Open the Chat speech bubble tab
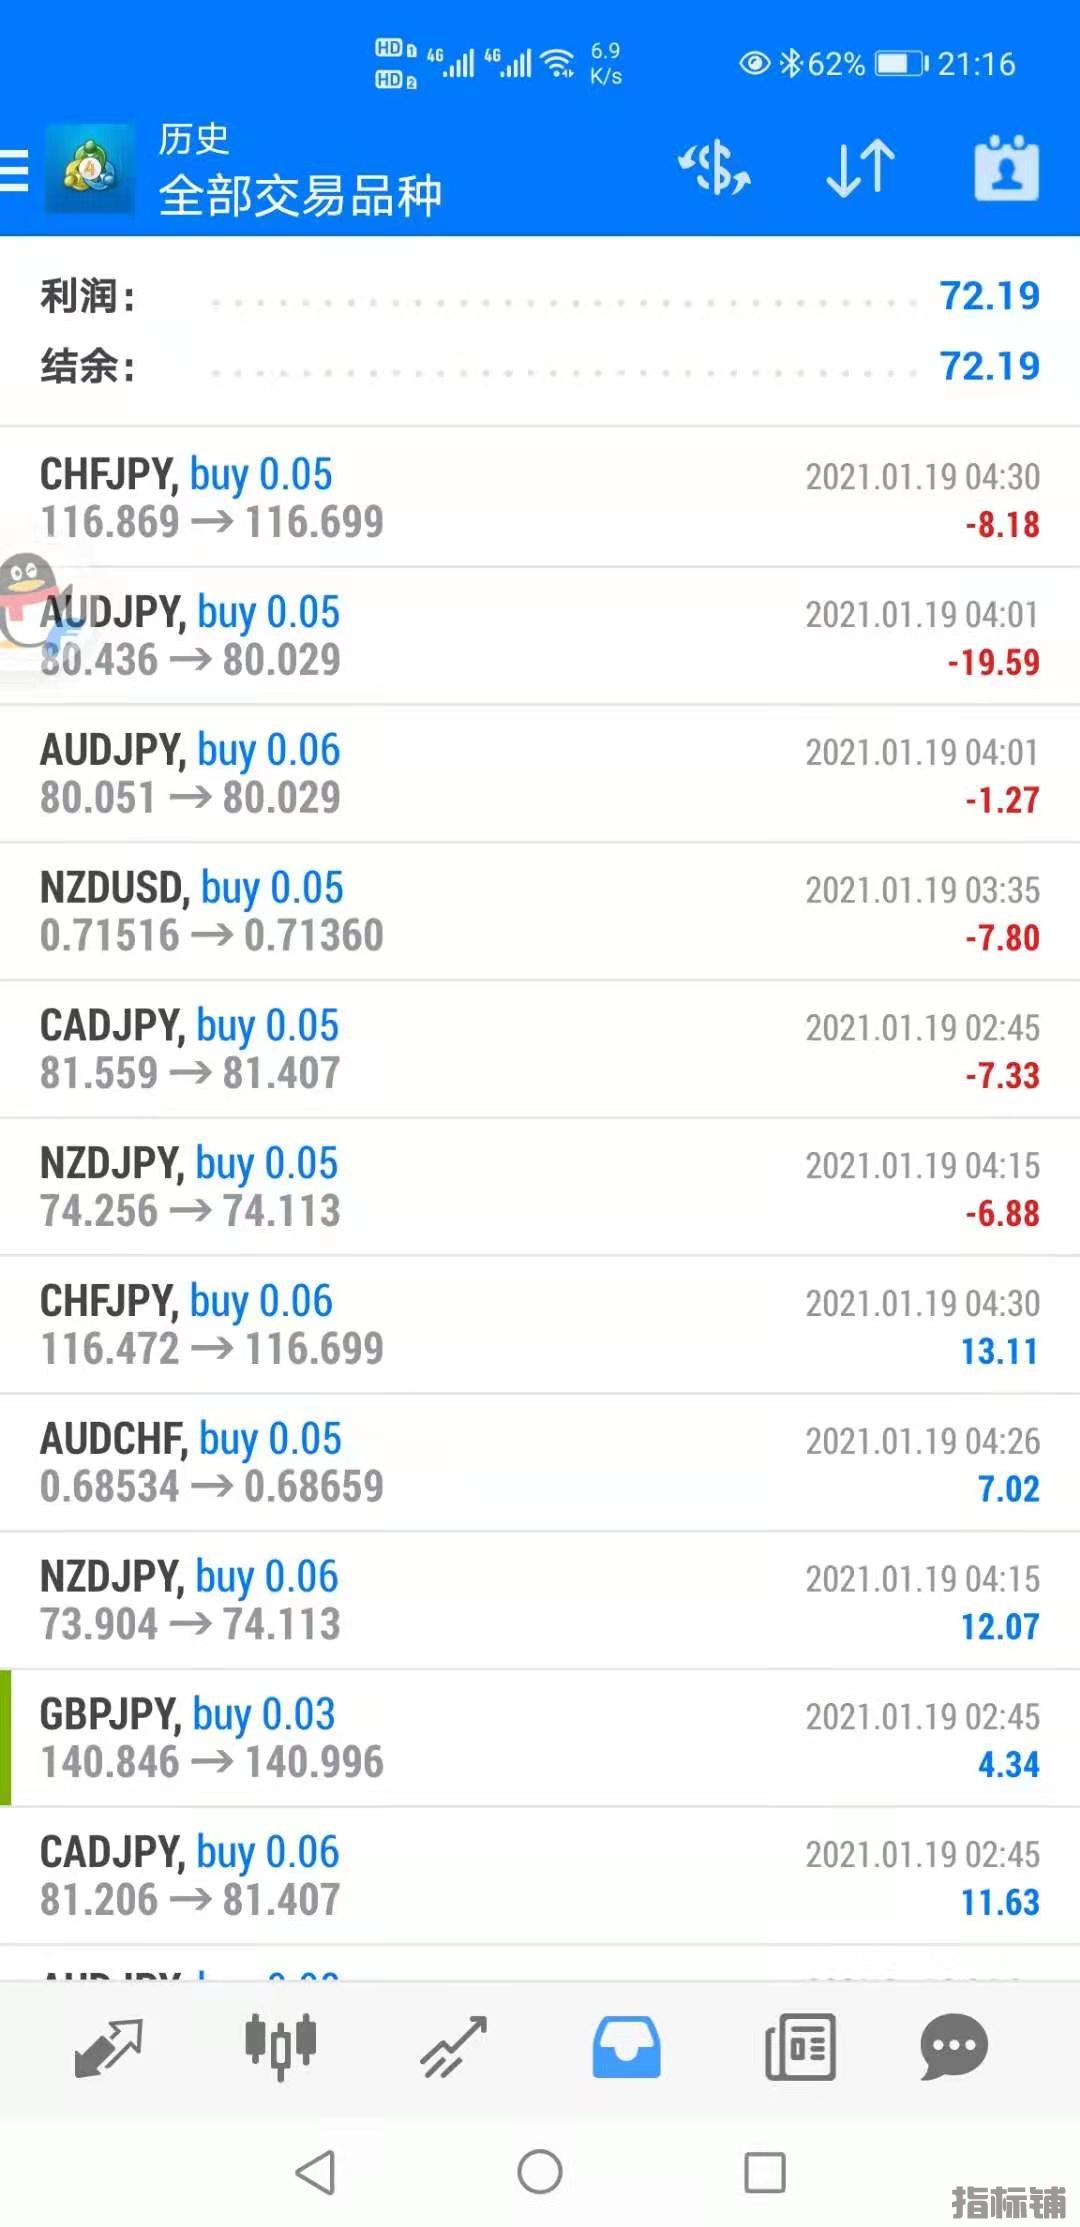Image resolution: width=1080 pixels, height=2227 pixels. (954, 2047)
